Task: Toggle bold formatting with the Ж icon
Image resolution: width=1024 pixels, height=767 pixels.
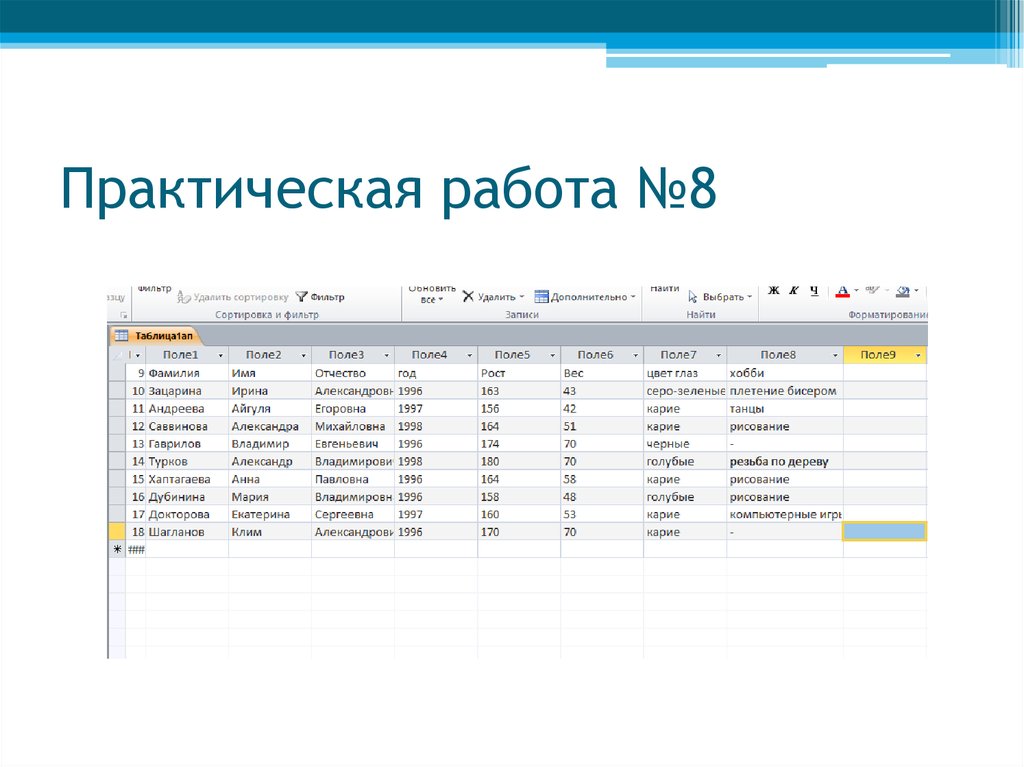Action: (x=772, y=292)
